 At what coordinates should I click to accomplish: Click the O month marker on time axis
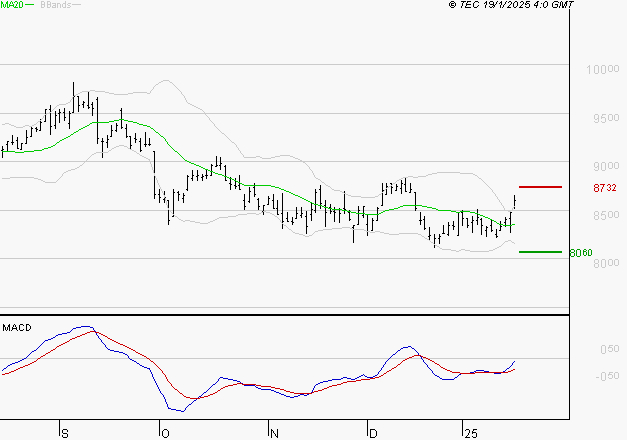coord(165,434)
